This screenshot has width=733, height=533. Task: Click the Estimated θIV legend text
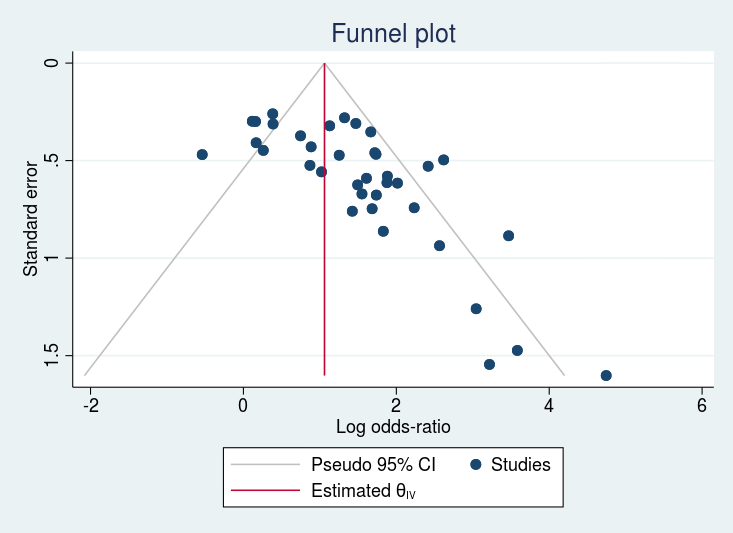coord(361,491)
